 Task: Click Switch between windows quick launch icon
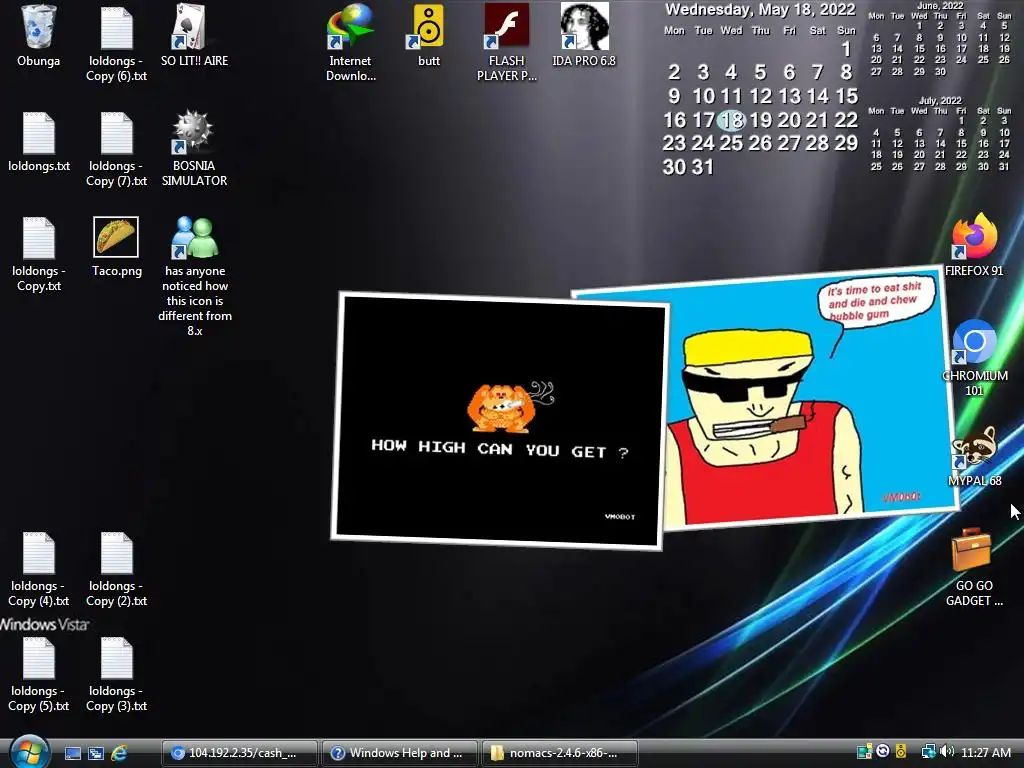click(x=96, y=753)
